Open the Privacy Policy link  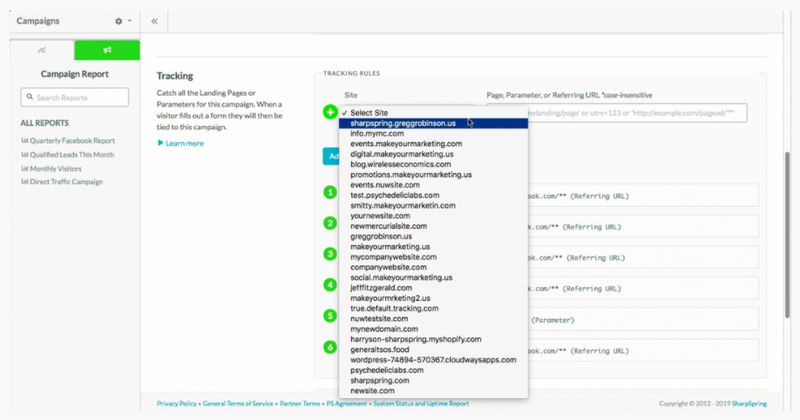click(x=177, y=404)
